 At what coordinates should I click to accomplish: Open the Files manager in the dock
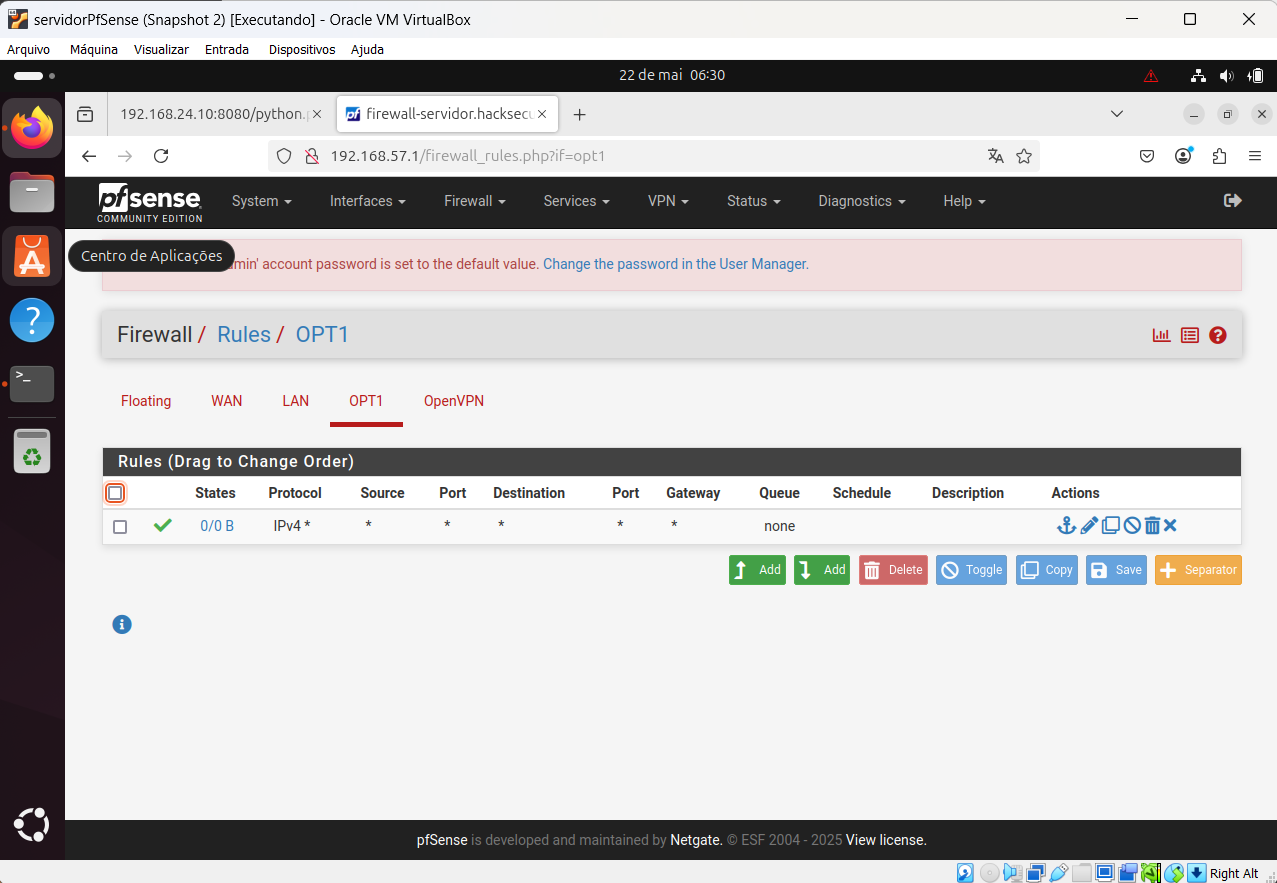coord(32,192)
